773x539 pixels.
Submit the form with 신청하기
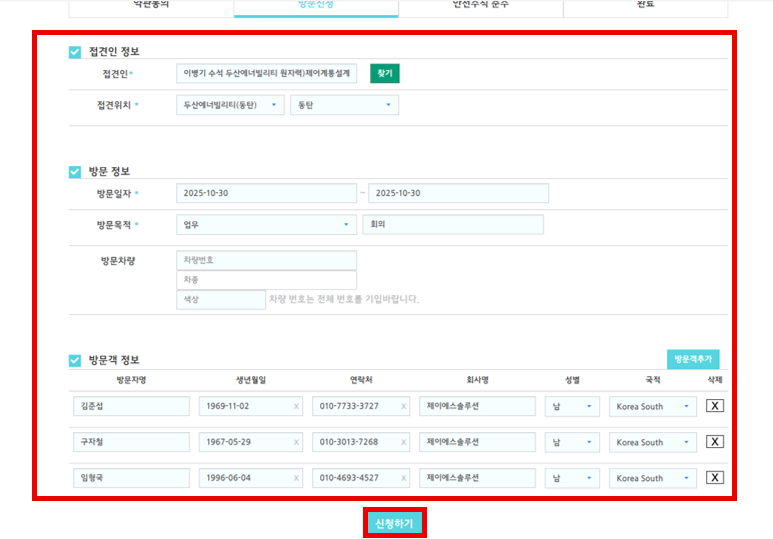tap(394, 523)
